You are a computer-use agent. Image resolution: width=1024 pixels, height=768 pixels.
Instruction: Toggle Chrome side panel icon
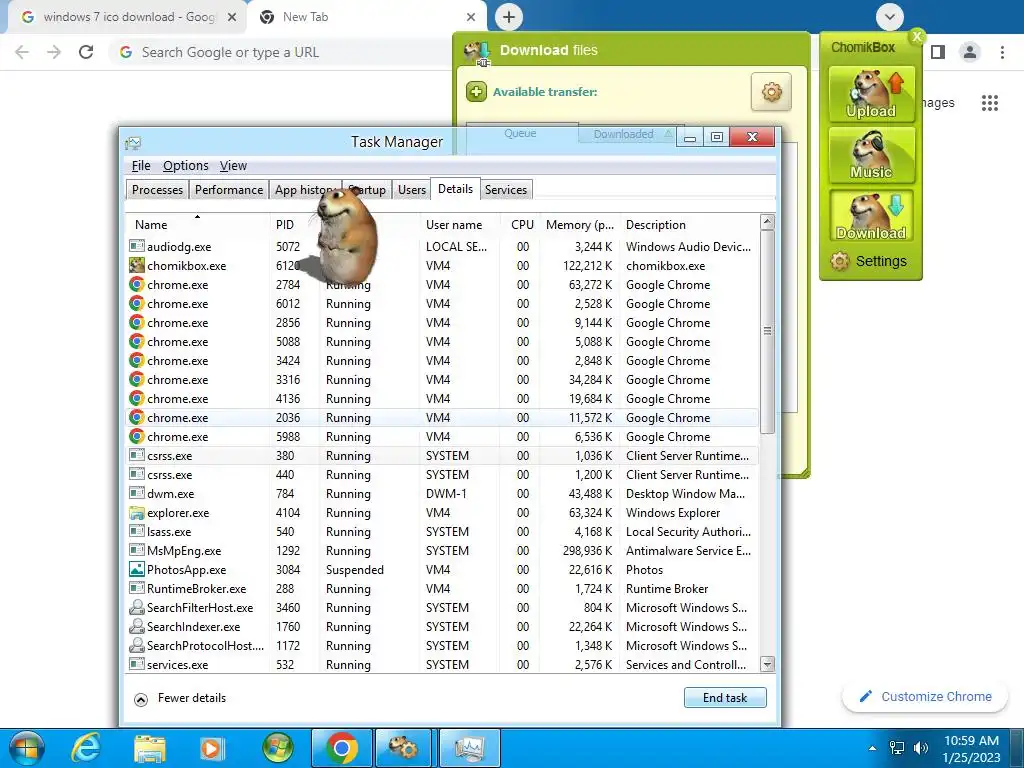point(938,52)
